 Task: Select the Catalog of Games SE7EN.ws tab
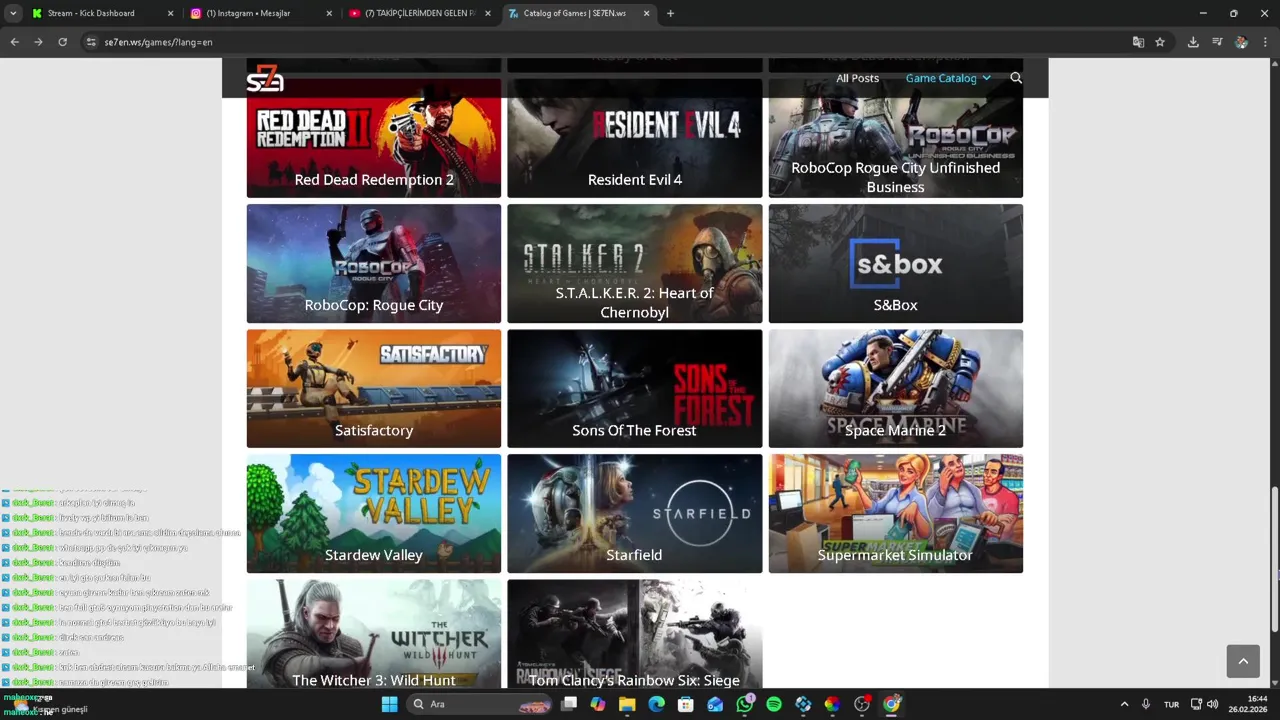click(x=579, y=13)
